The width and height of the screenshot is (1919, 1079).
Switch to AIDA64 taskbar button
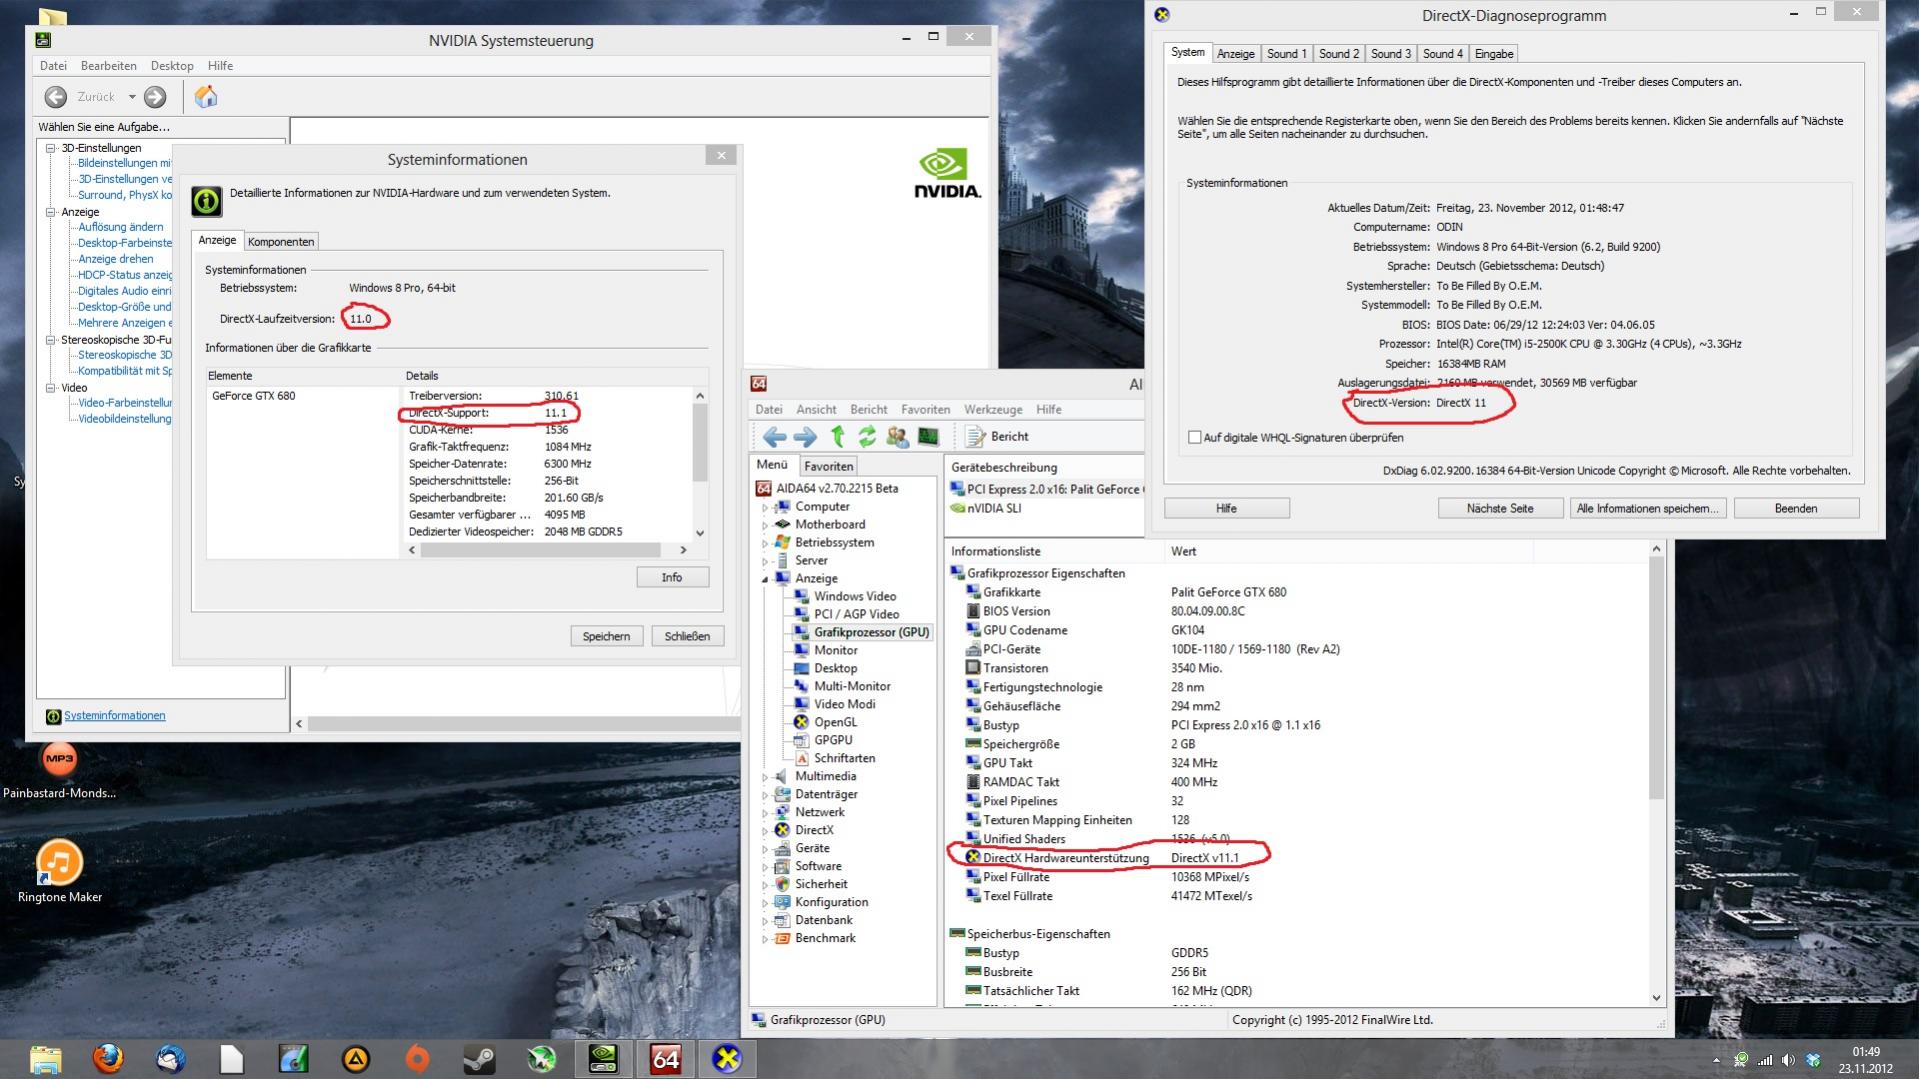(x=665, y=1058)
